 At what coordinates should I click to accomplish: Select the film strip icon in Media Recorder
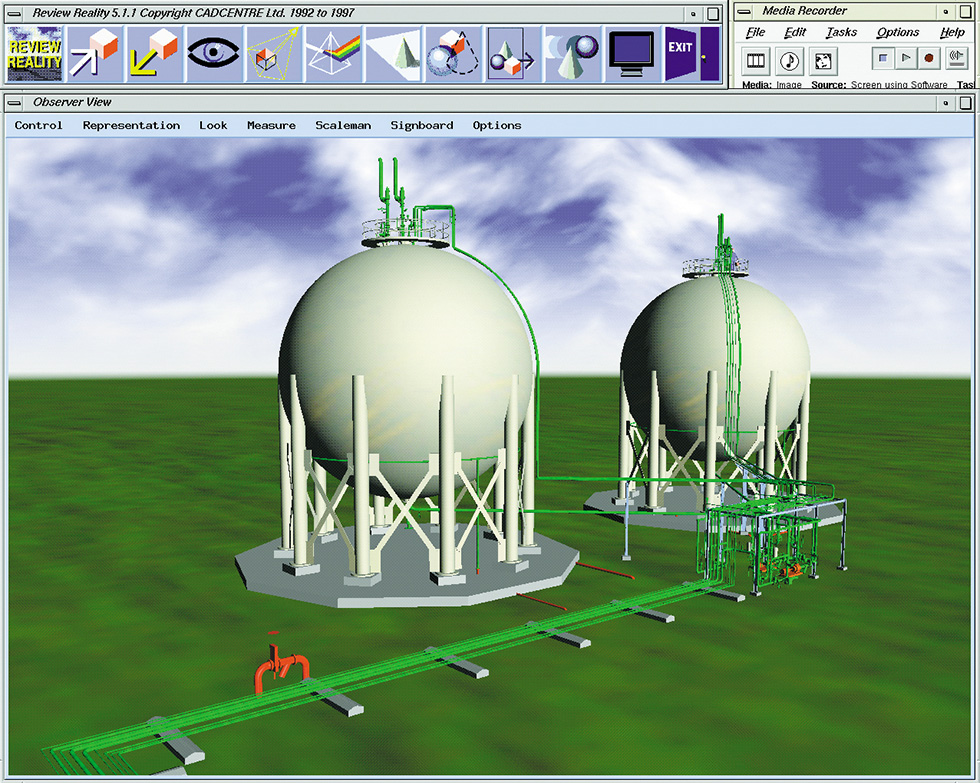(756, 60)
